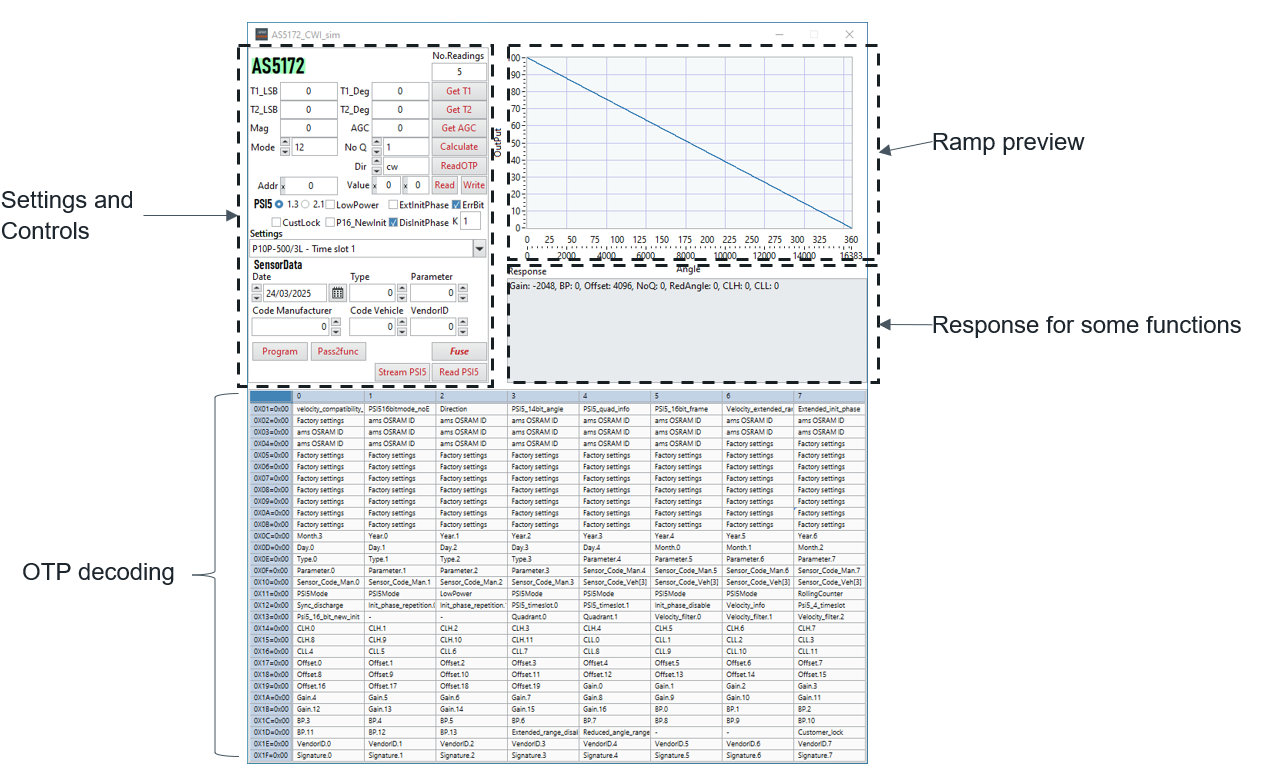Start the Program button
1267x771 pixels.
(x=280, y=352)
